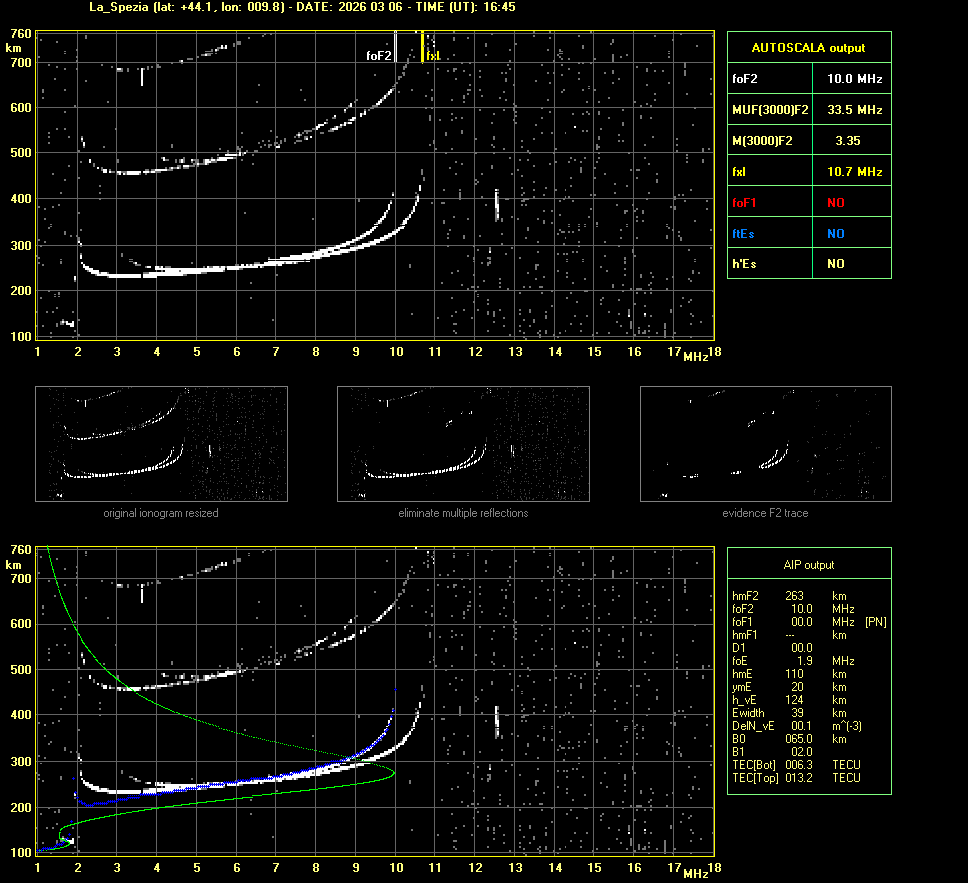968x883 pixels.
Task: Click the [PN] tag beside foF1
Action: coord(875,622)
